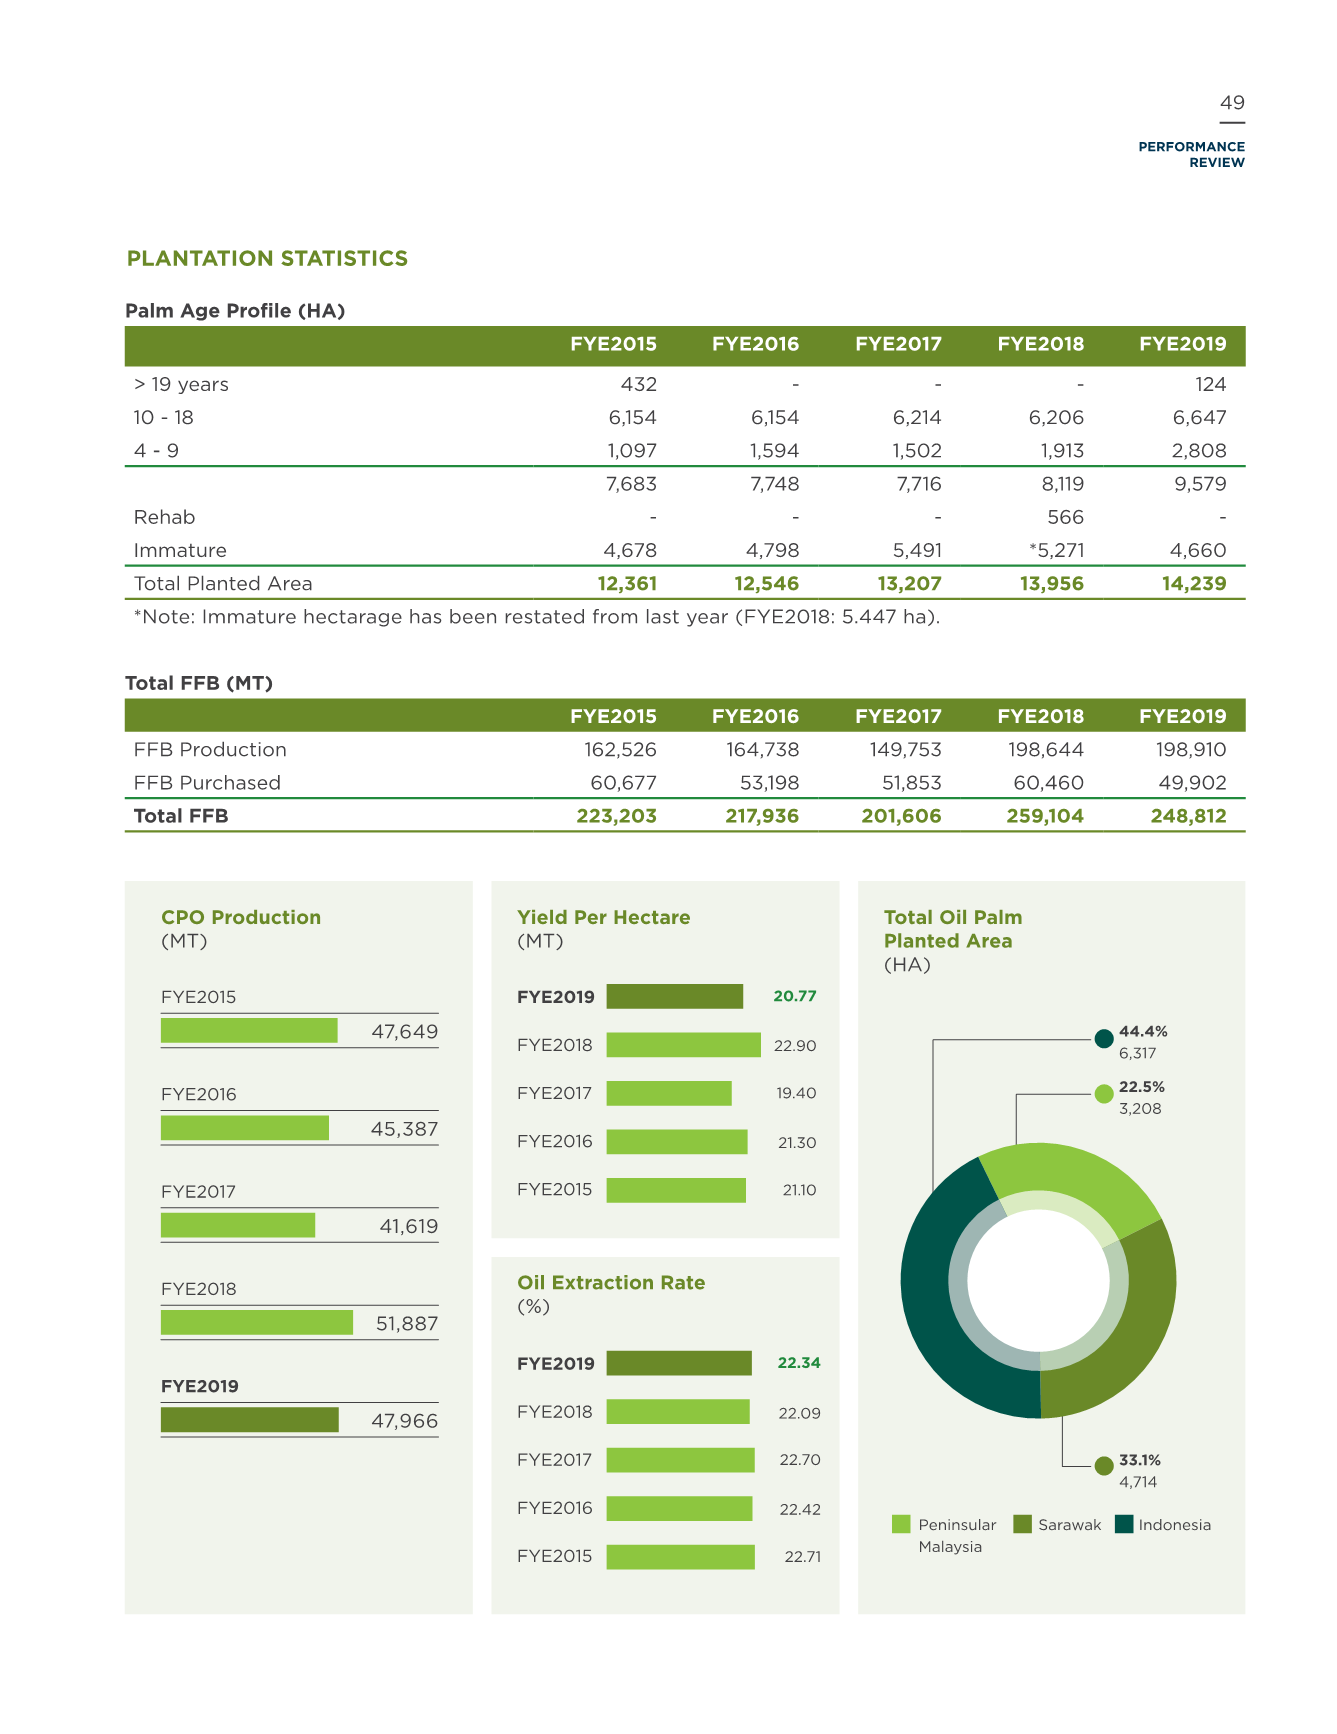Select the yield value 19.40

point(797,1094)
